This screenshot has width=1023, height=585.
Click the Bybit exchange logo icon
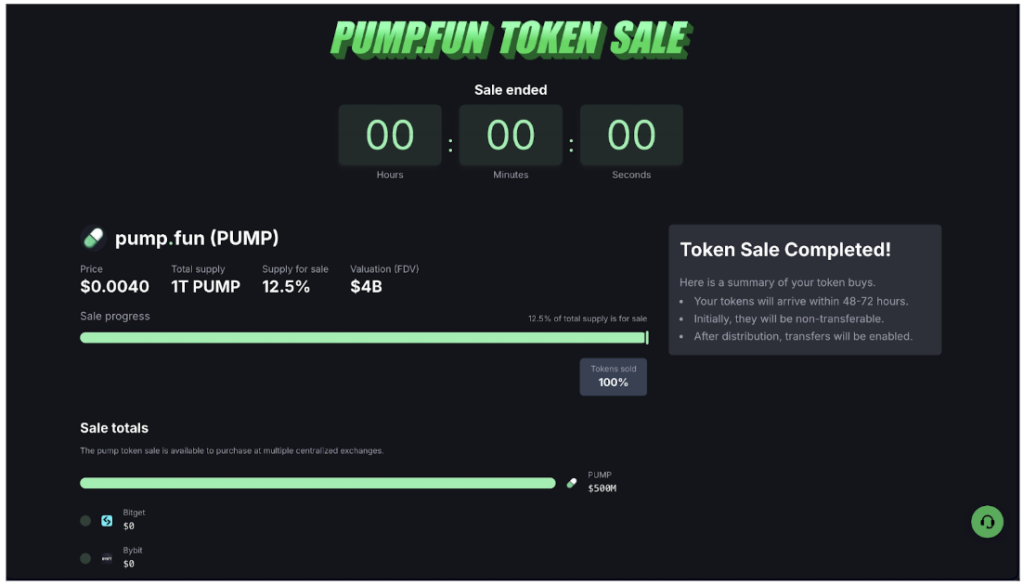107,559
